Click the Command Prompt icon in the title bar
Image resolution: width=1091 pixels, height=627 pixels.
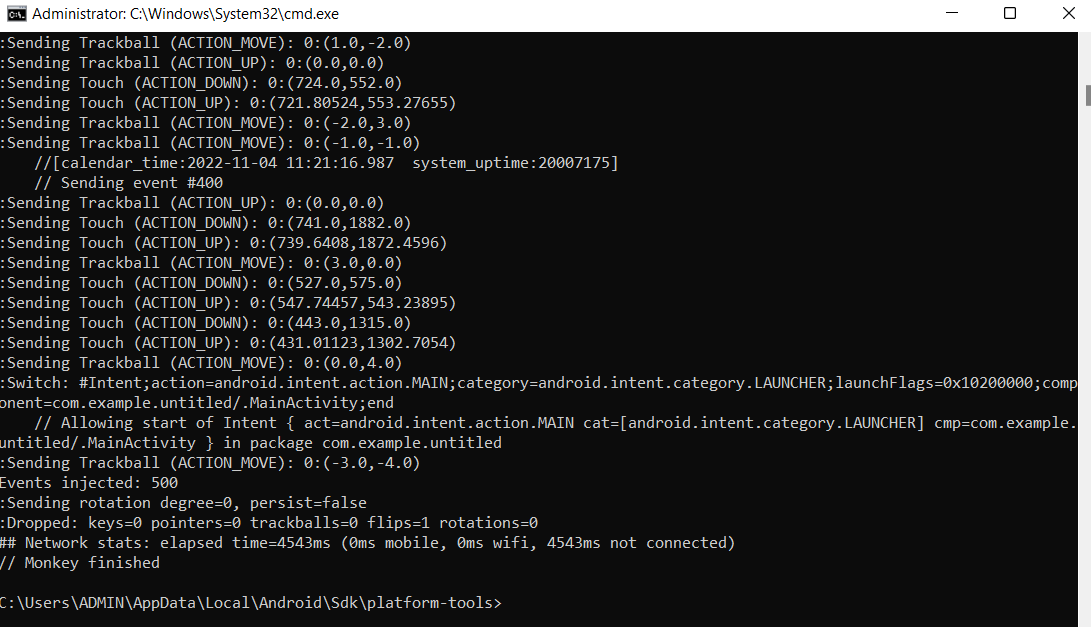[14, 13]
